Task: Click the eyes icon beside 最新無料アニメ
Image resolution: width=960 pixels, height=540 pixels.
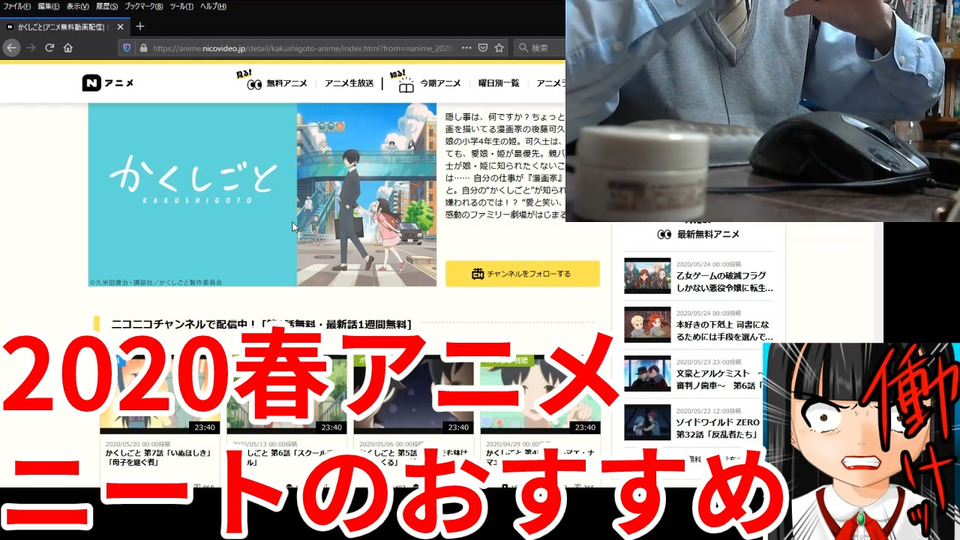Action: click(664, 234)
